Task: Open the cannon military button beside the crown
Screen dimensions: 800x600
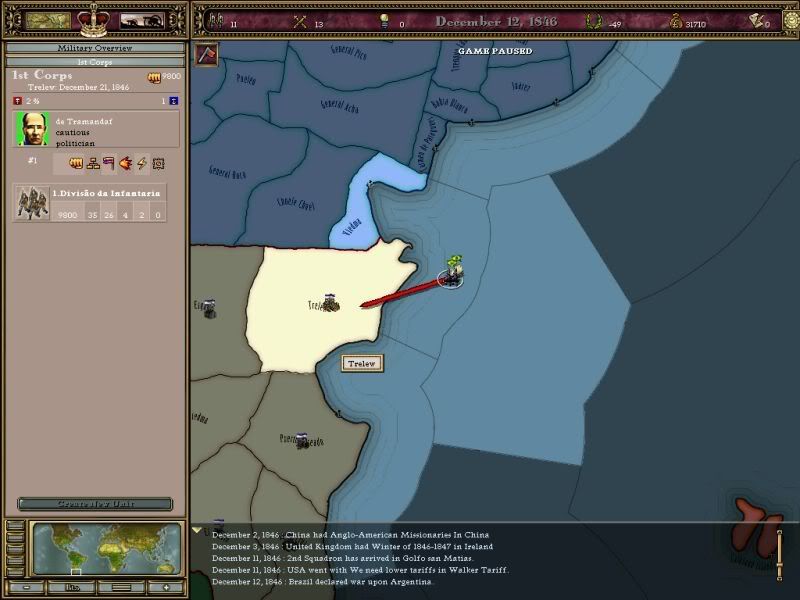Action: tap(141, 19)
